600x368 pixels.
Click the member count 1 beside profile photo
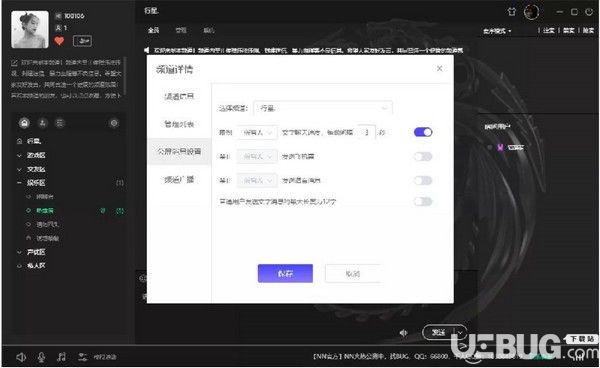tap(65, 28)
